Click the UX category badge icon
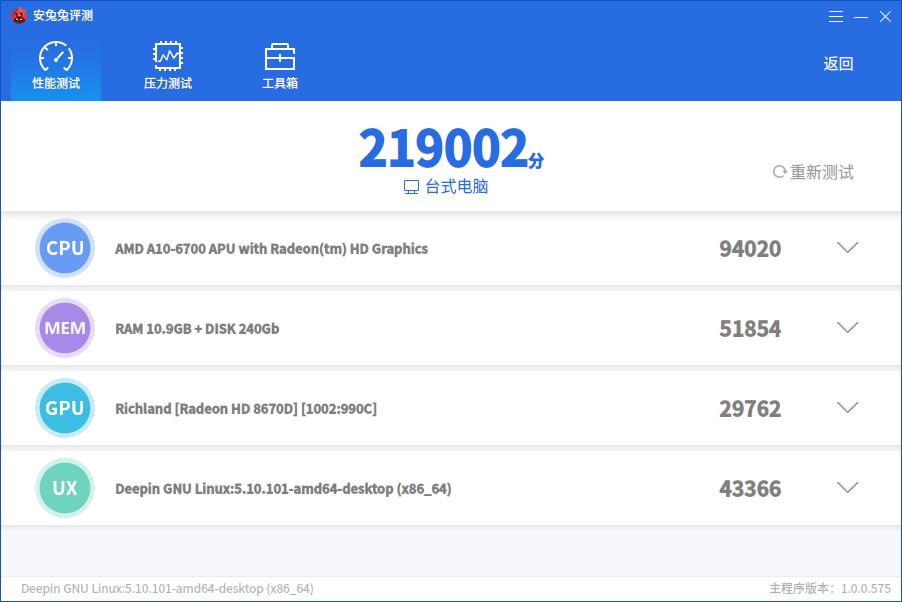This screenshot has width=902, height=602. pyautogui.click(x=65, y=488)
